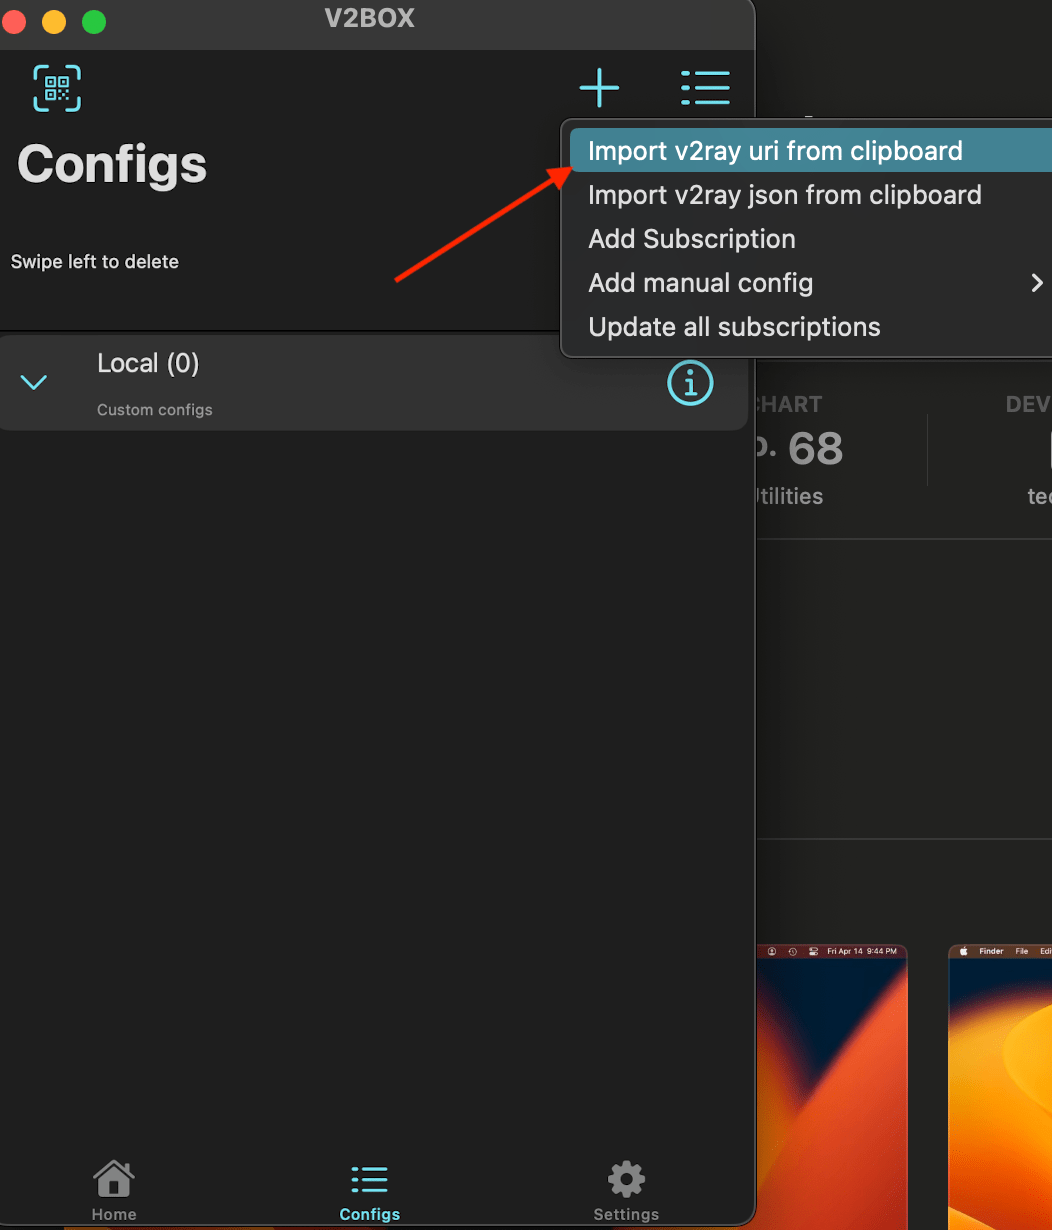Screen dimensions: 1052x1230
Task: Click Update all subscriptions
Action: tap(810, 327)
